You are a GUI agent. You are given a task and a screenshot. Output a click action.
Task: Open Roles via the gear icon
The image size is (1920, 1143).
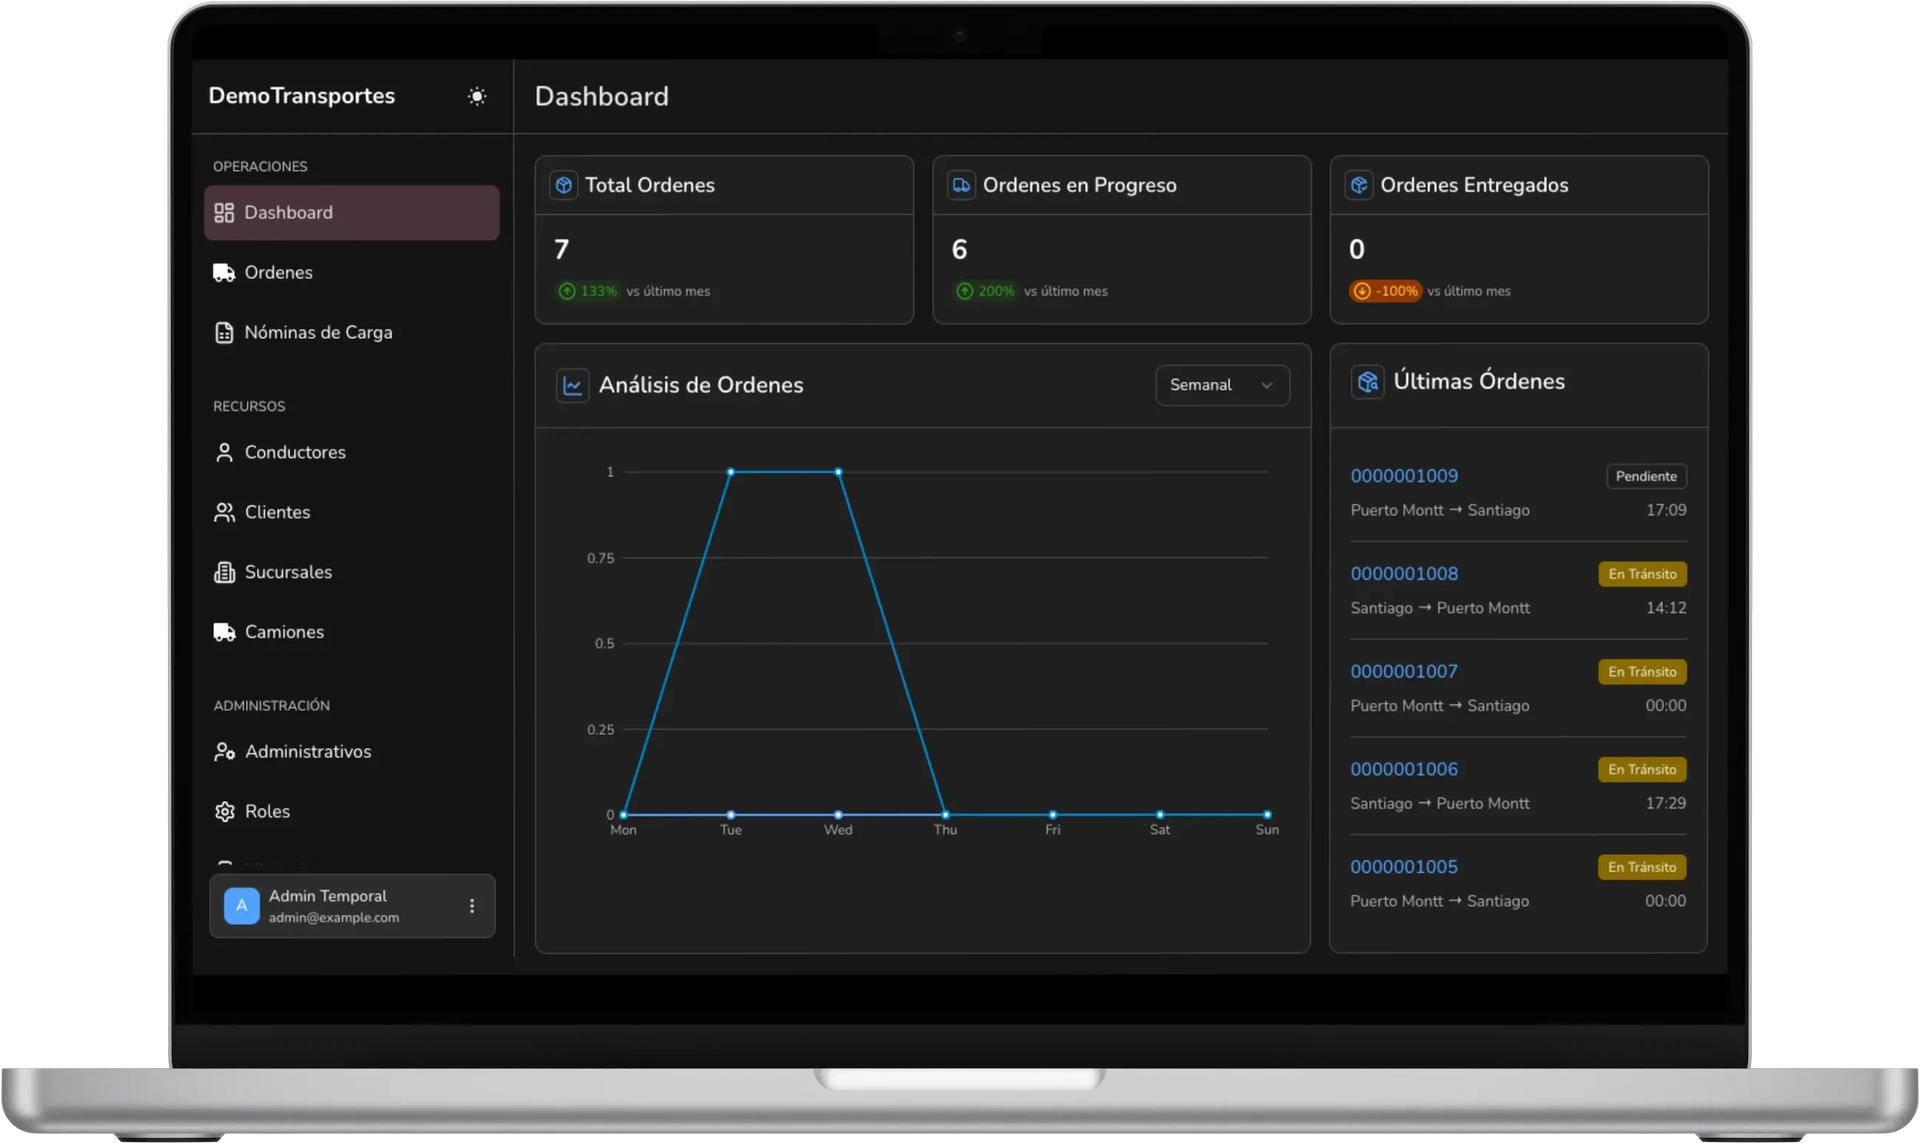tap(224, 811)
